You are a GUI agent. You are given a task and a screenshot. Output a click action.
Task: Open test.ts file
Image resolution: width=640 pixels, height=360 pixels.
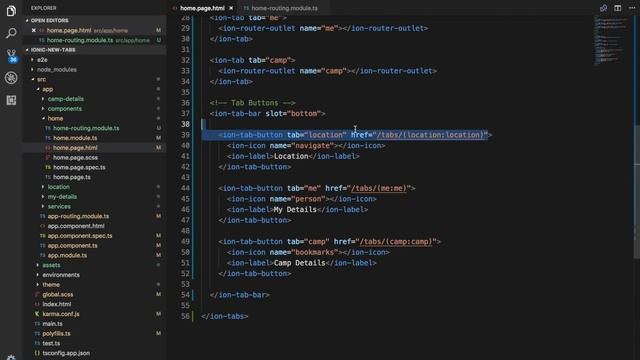(x=51, y=344)
